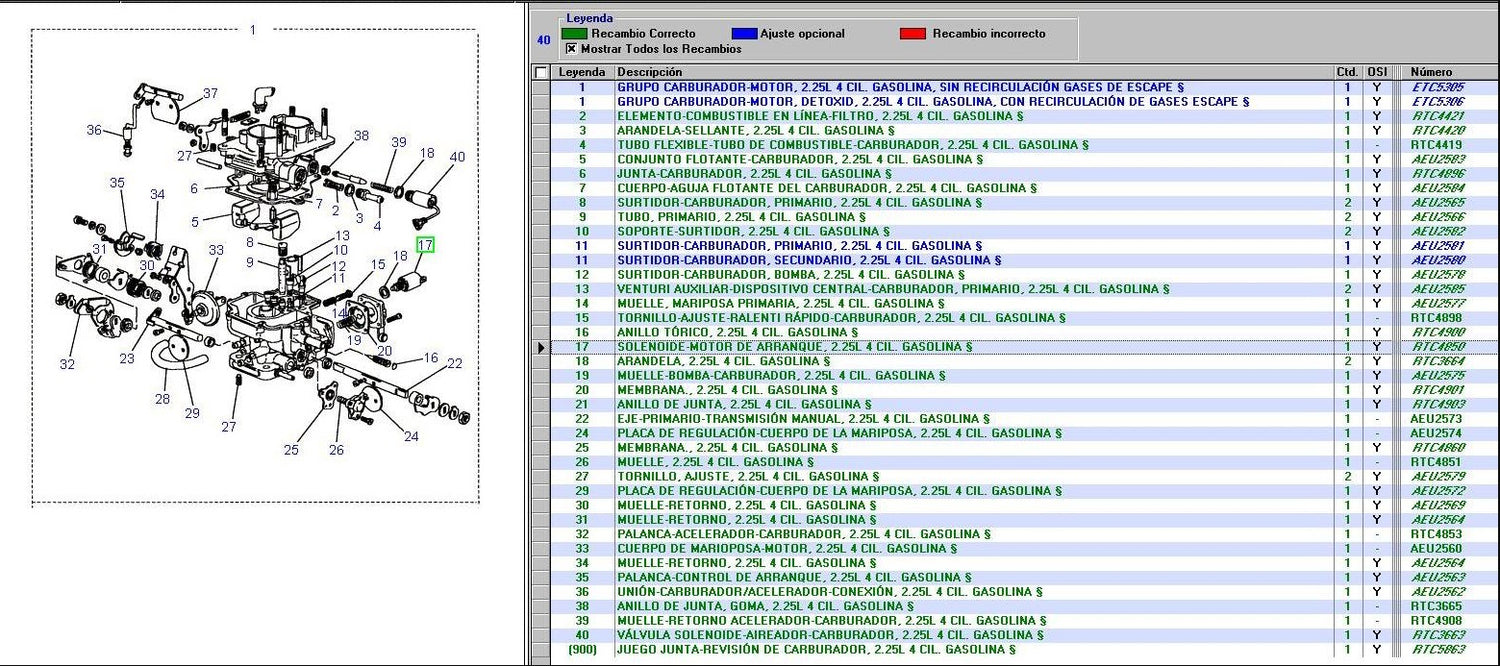This screenshot has height=666, width=1500.
Task: Click callout 29 in the diagram
Action: click(x=192, y=413)
